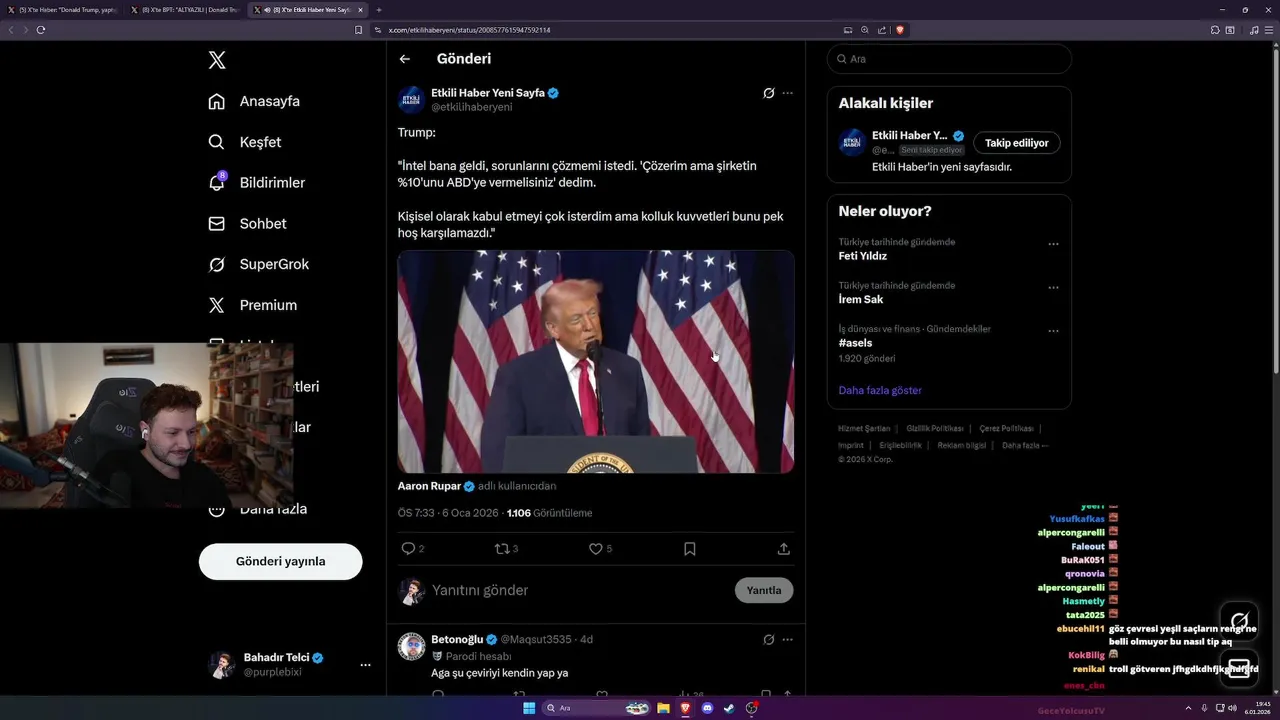Click the floating Grok button bottom right

[1239, 620]
